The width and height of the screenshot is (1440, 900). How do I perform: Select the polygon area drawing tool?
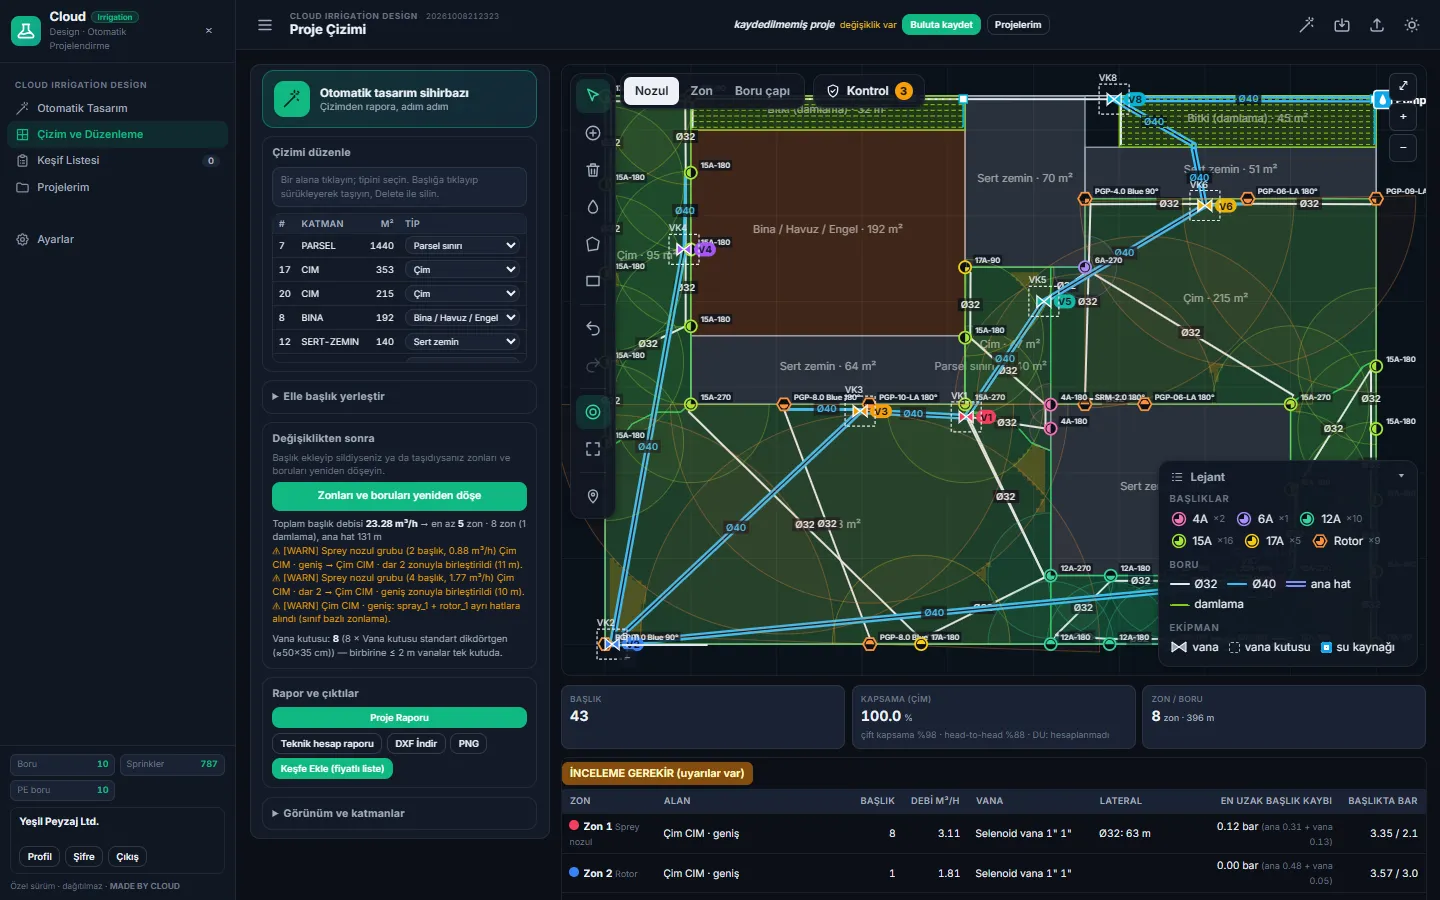point(593,244)
